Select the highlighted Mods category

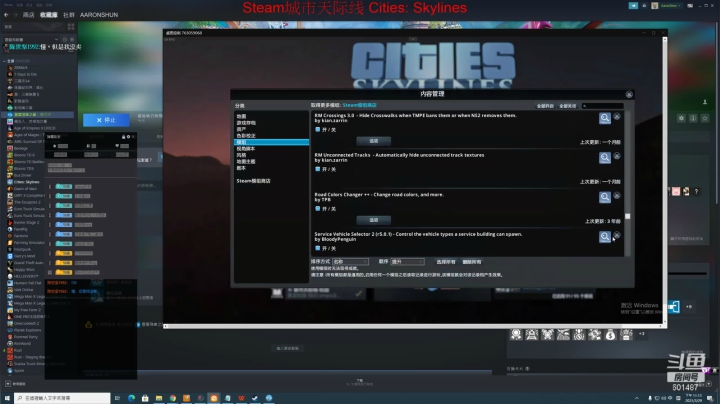271,142
